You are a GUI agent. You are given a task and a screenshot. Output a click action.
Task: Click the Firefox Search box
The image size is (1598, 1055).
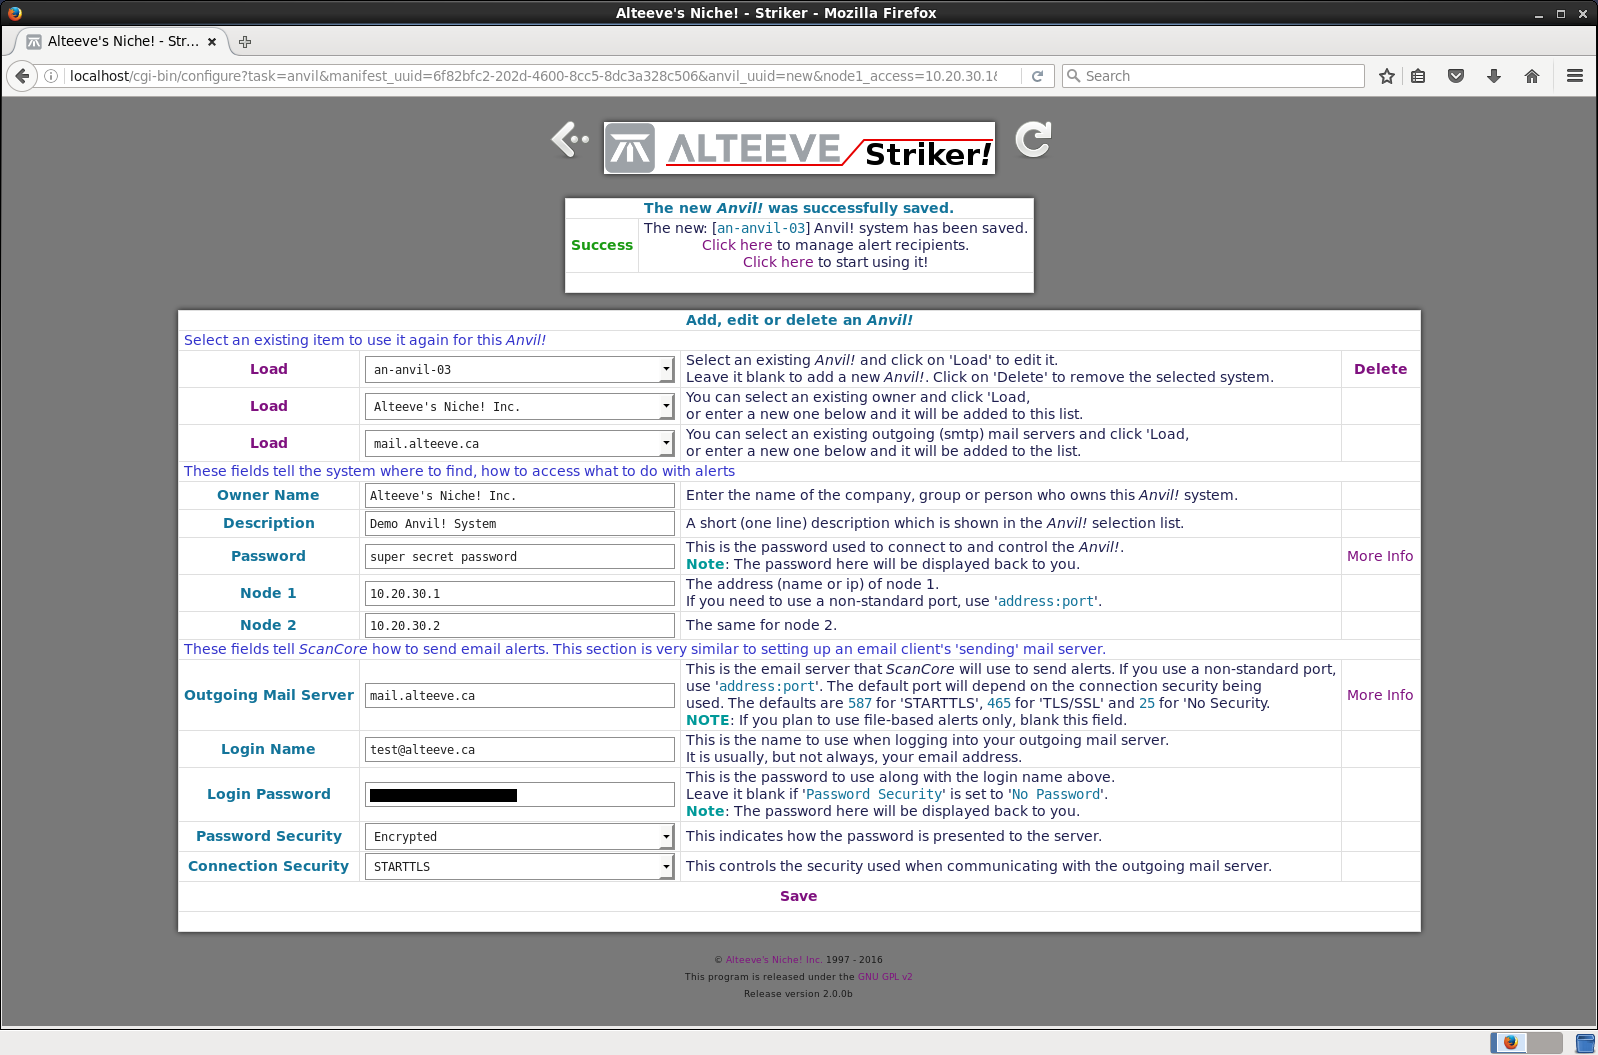coord(1213,76)
